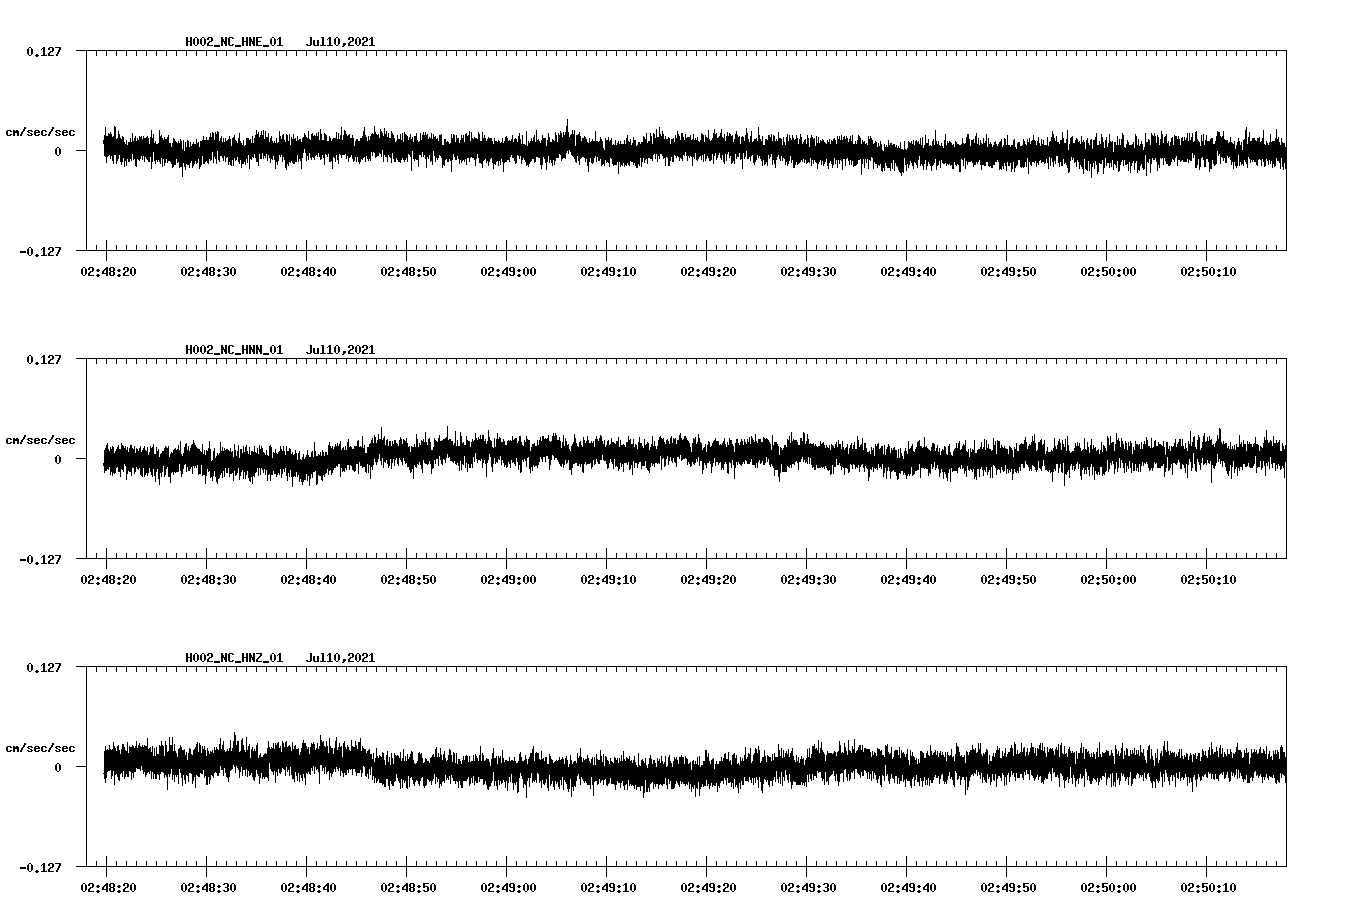Select the Jul10,2021 date on middle plot
The width and height of the screenshot is (1358, 924).
tap(340, 350)
